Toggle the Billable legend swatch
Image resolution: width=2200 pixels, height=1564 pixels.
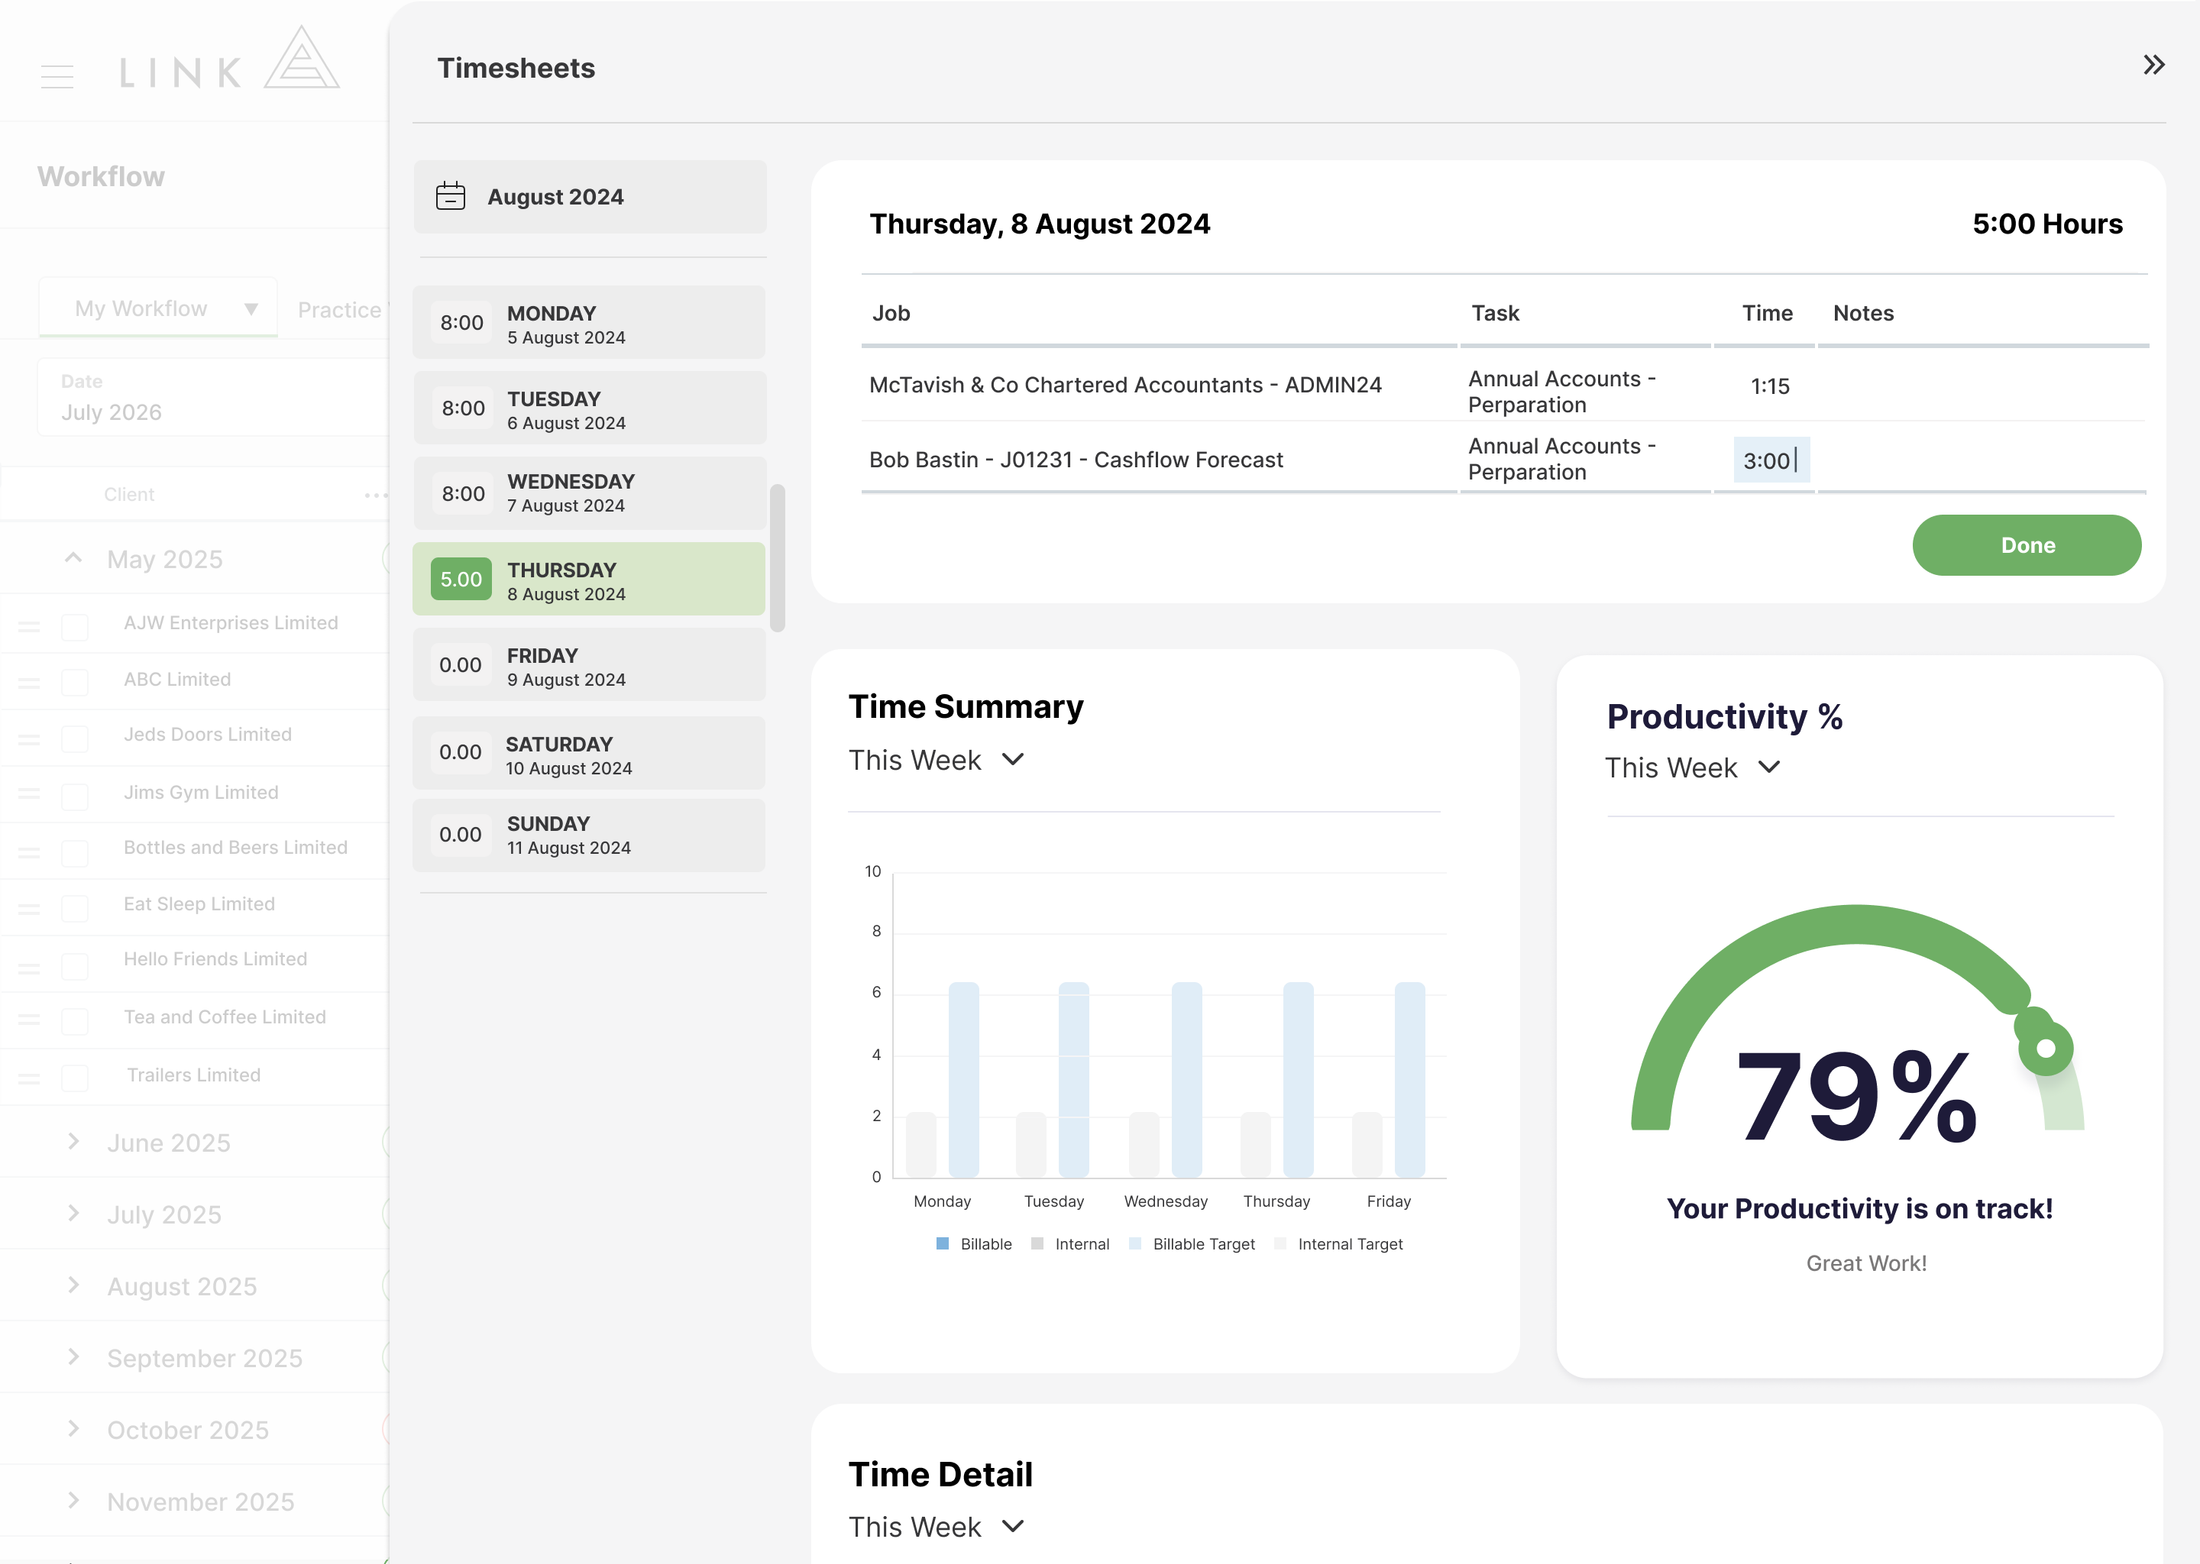click(x=942, y=1244)
